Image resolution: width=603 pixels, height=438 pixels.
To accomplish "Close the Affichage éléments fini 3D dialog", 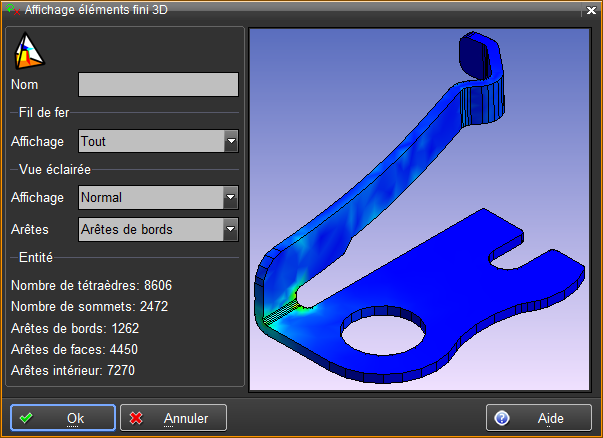I will [x=591, y=10].
